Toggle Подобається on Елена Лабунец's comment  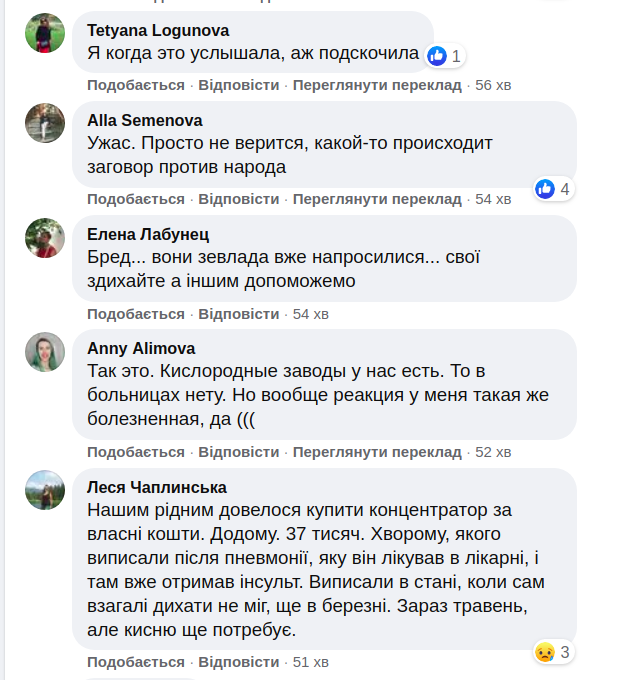pyautogui.click(x=136, y=314)
